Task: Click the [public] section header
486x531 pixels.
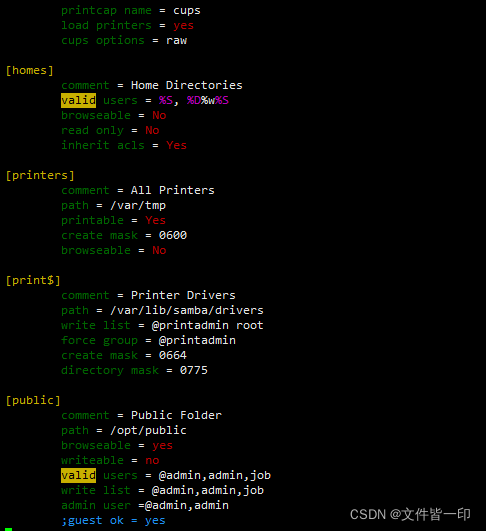Action: coord(33,400)
